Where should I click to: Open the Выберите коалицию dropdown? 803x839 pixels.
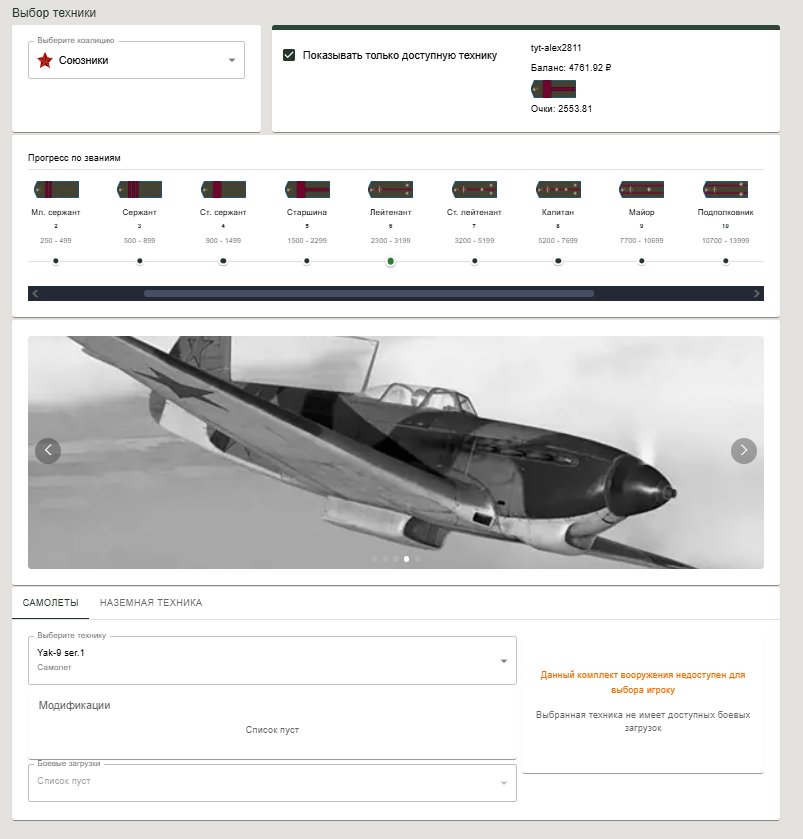(136, 60)
